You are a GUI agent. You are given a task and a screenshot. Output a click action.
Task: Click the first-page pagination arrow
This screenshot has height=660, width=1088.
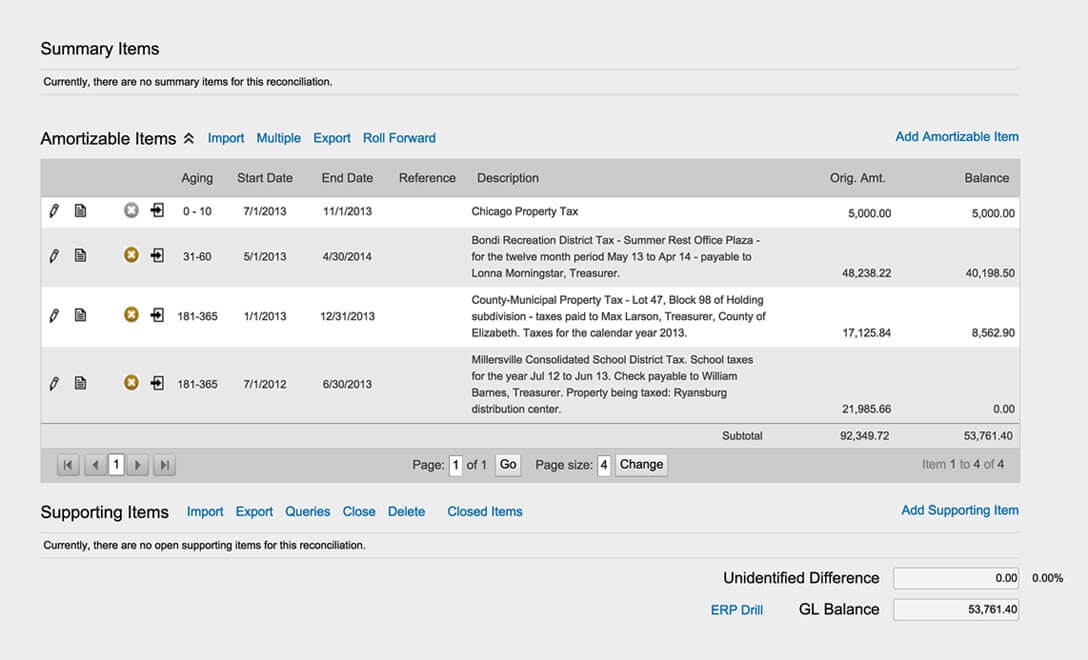click(x=68, y=464)
